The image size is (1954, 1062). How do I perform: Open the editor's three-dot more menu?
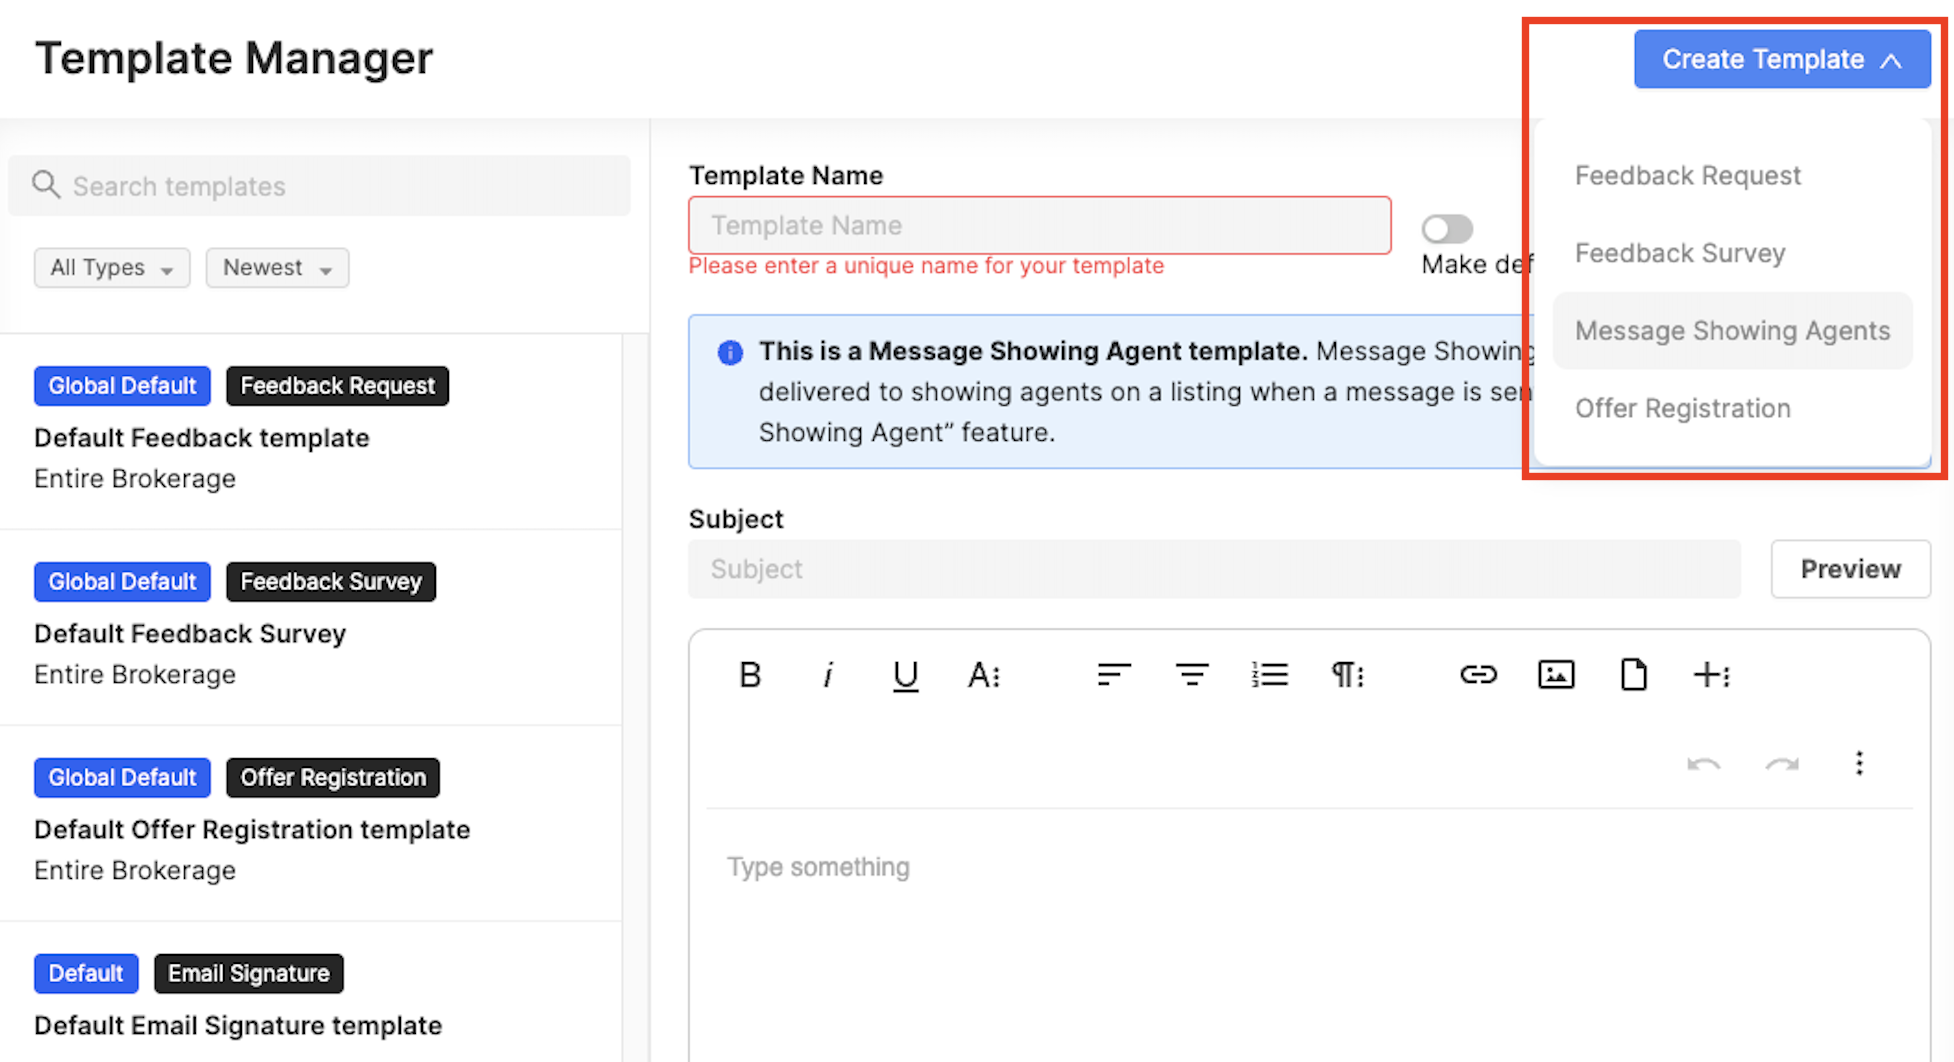point(1859,764)
